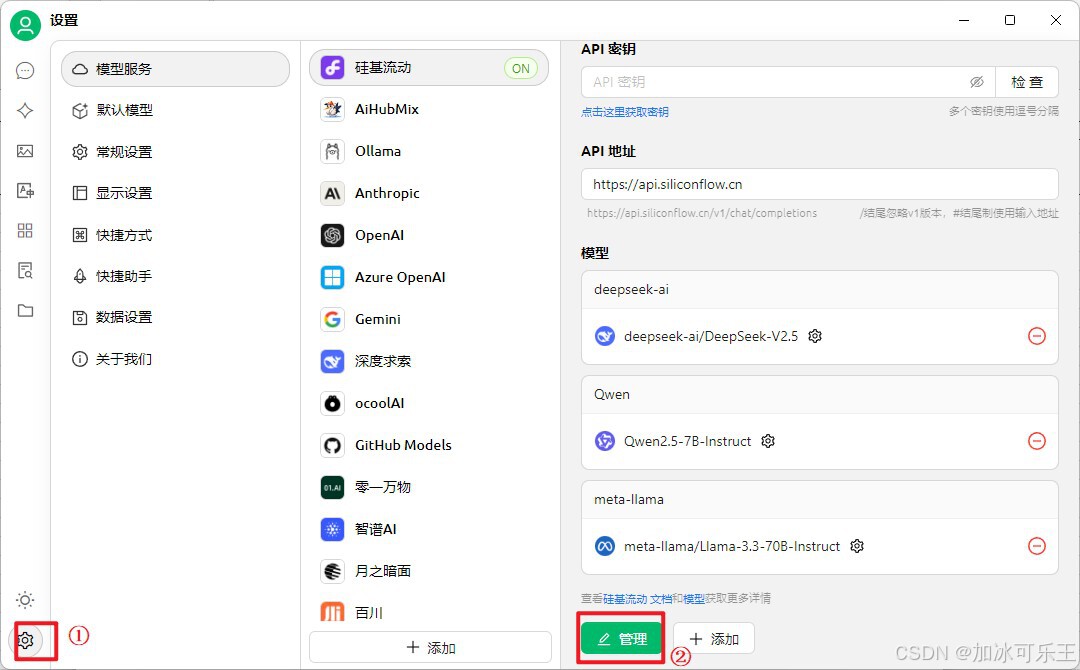Viewport: 1080px width, 670px height.
Task: Open the 数据设置 settings section
Action: point(176,317)
